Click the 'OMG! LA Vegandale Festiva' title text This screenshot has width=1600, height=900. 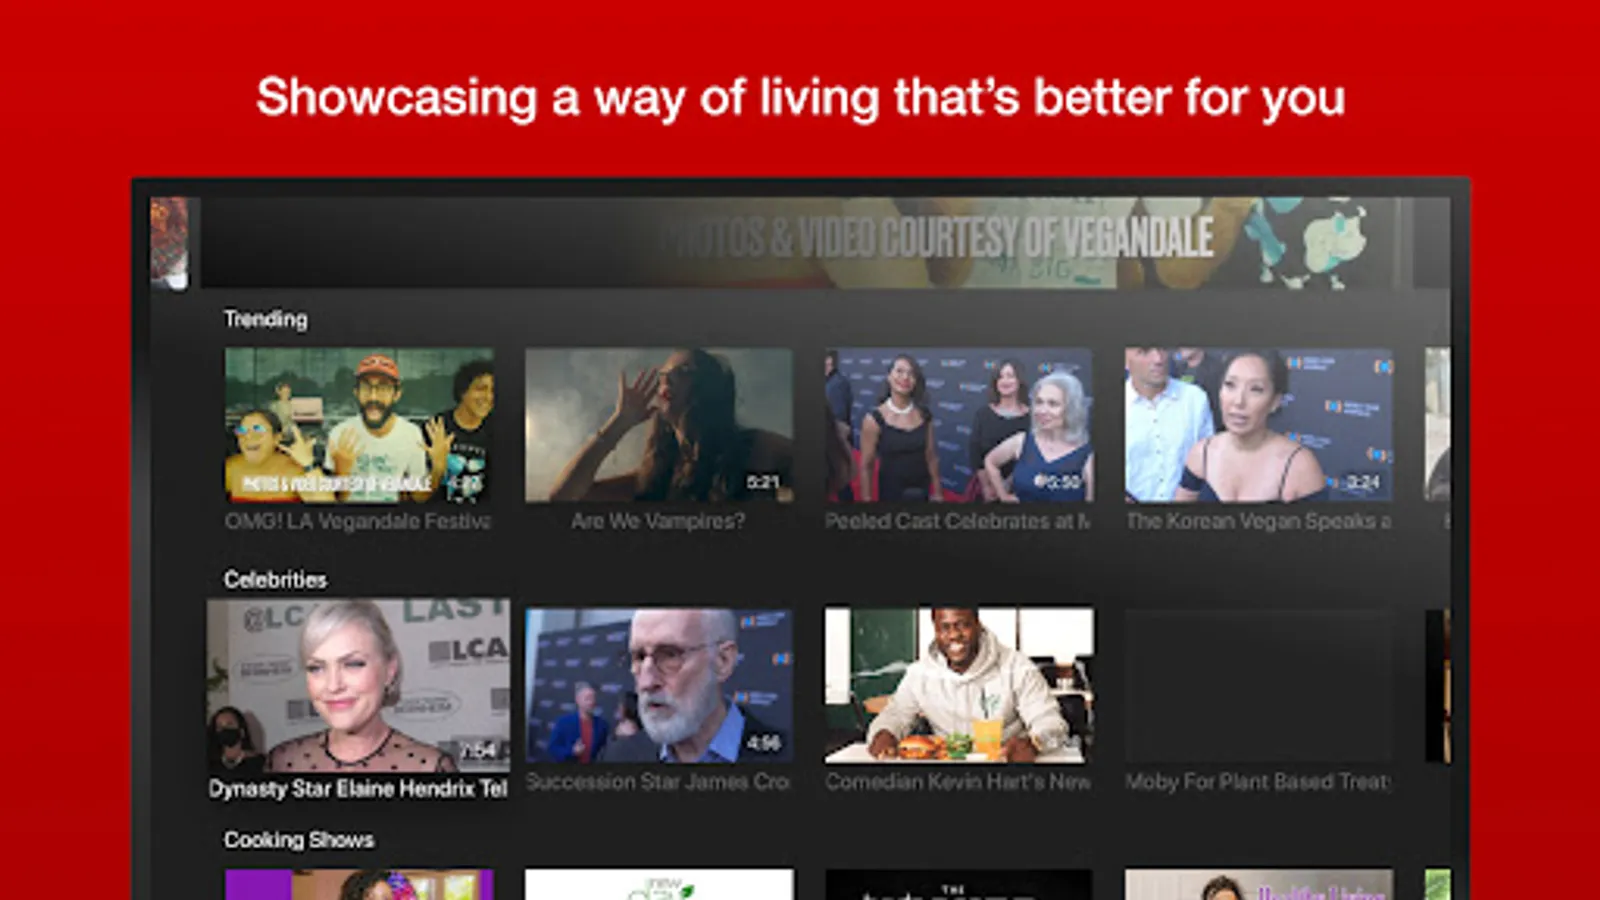tap(358, 521)
